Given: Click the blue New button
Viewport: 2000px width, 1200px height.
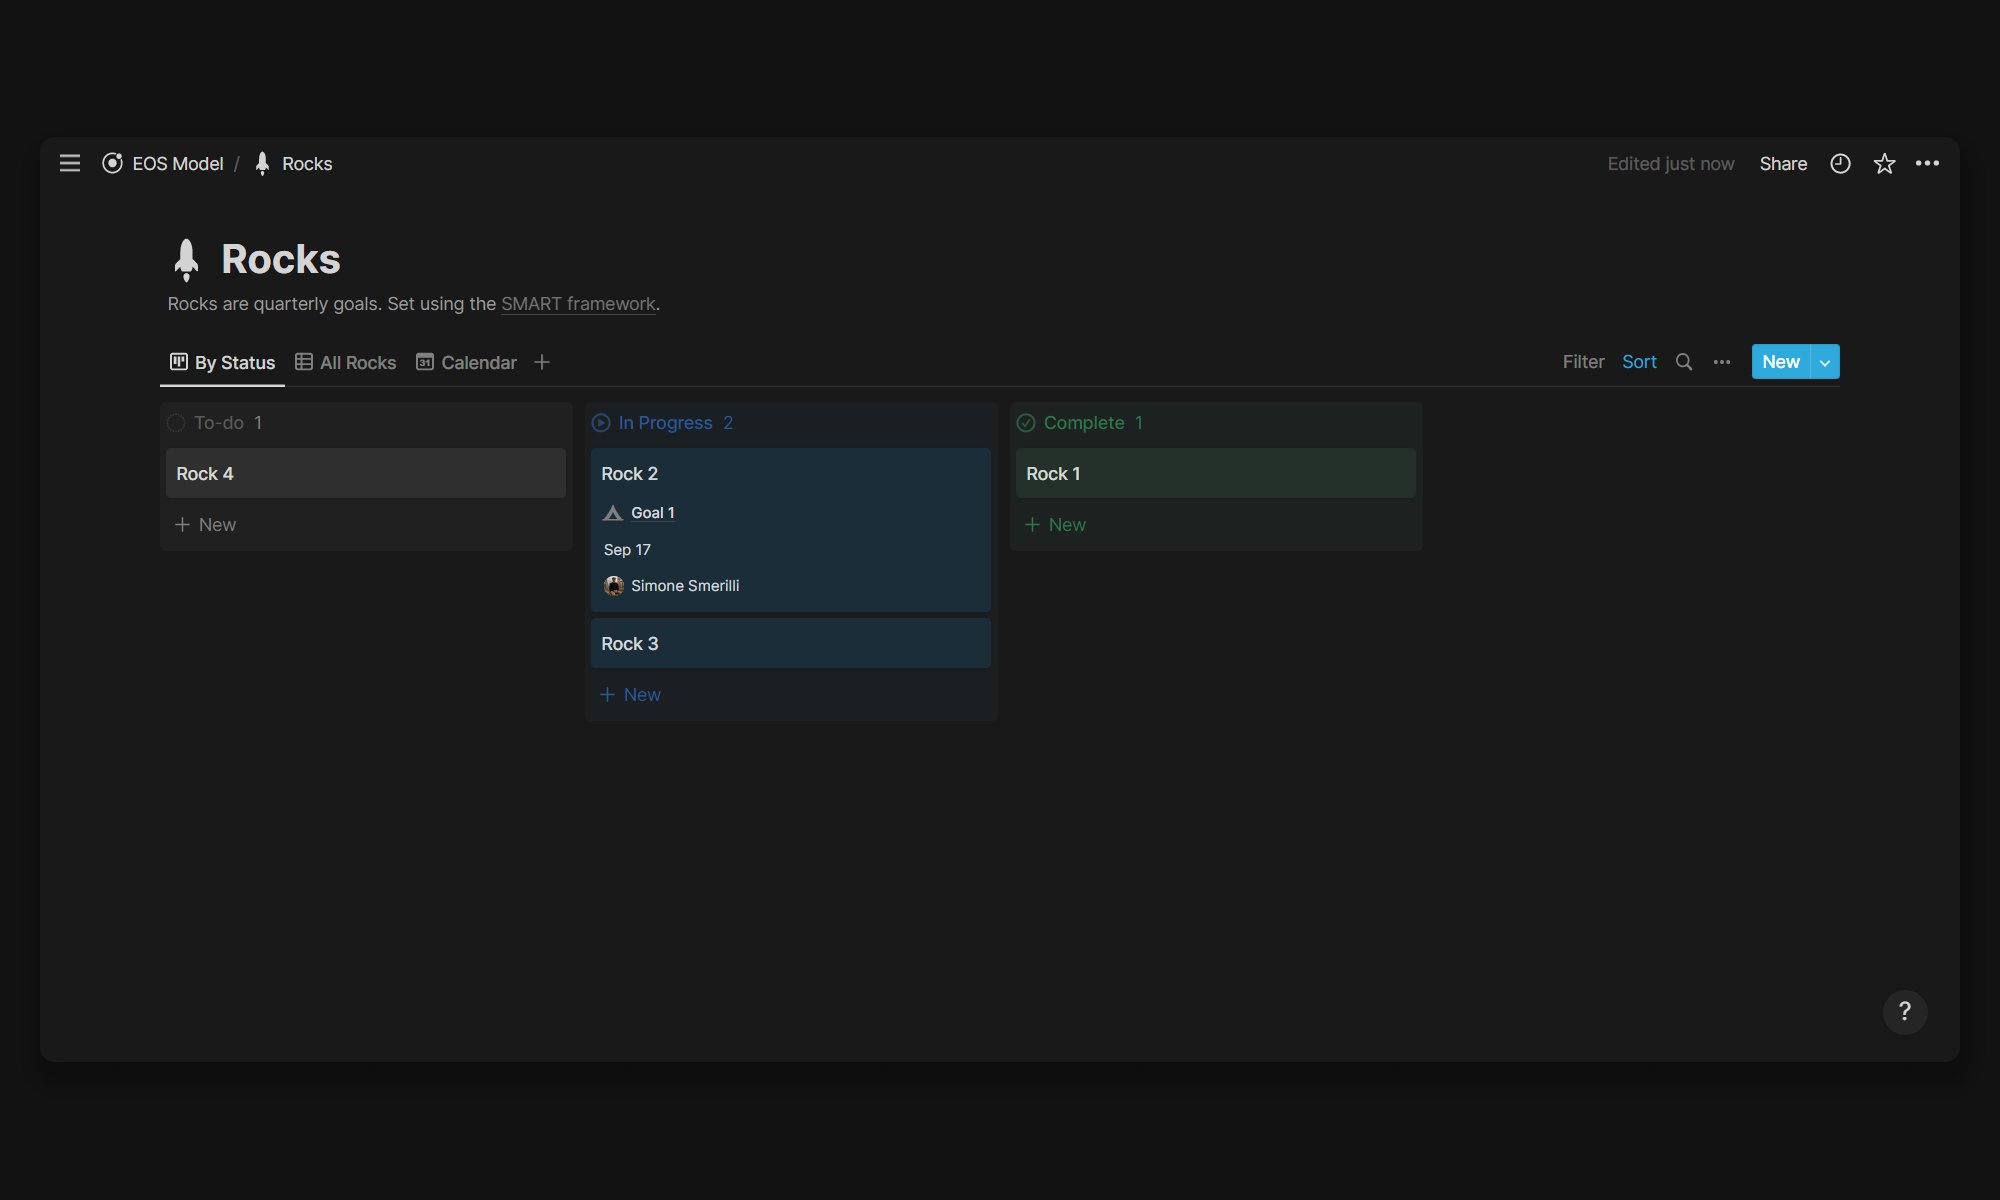Looking at the screenshot, I should point(1781,362).
